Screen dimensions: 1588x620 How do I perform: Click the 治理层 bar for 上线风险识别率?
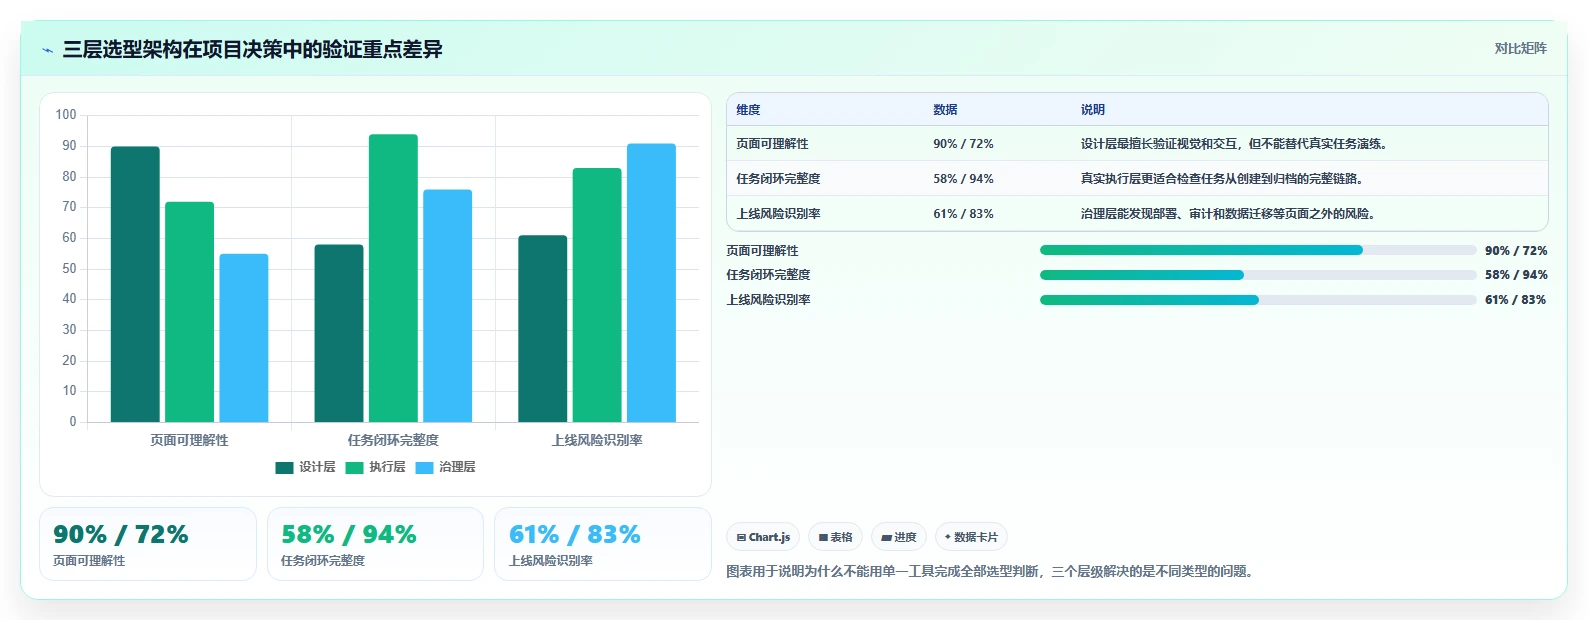pos(651,283)
